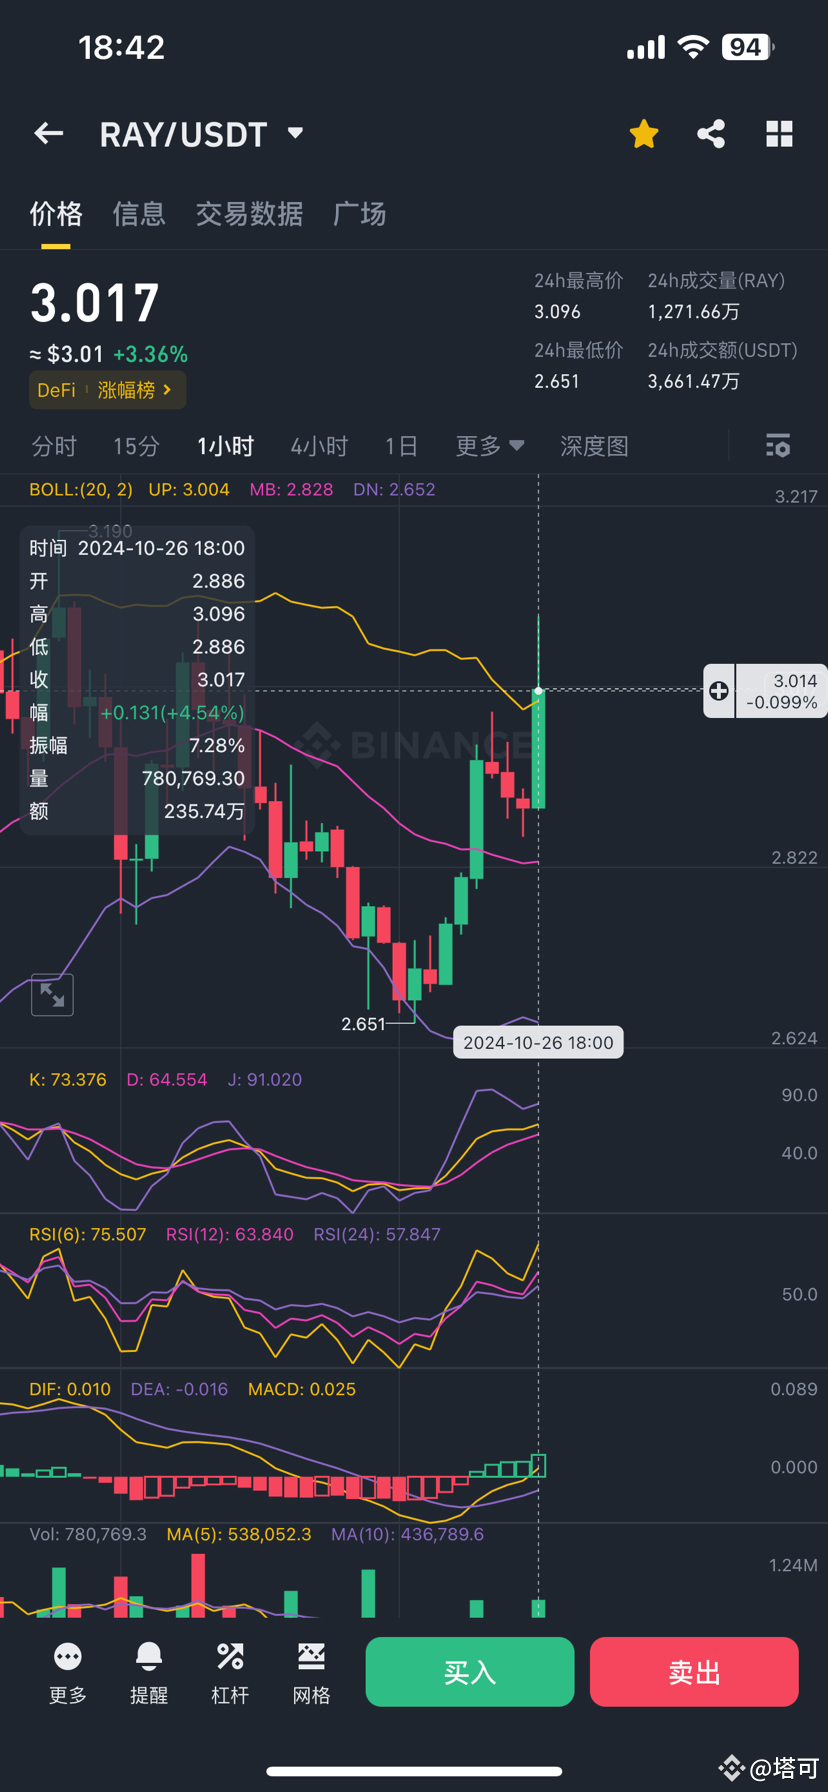Open the 更多 menu at bottom bar
Screen dimensions: 828x1792
tap(68, 1673)
